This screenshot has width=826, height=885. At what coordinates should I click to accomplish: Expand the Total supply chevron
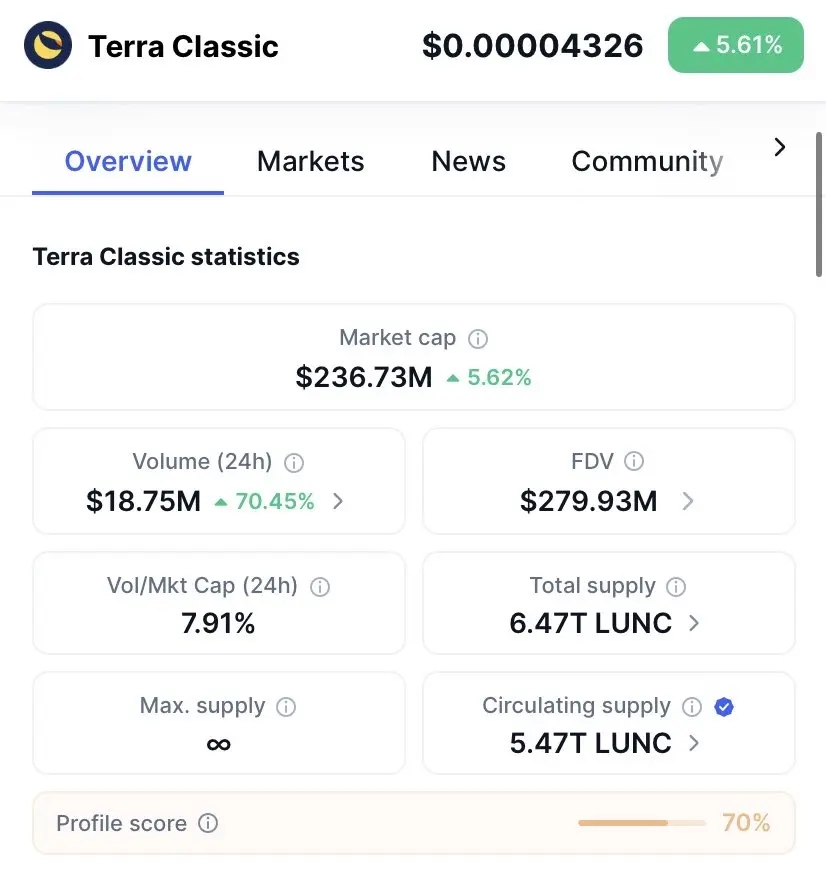coord(695,623)
